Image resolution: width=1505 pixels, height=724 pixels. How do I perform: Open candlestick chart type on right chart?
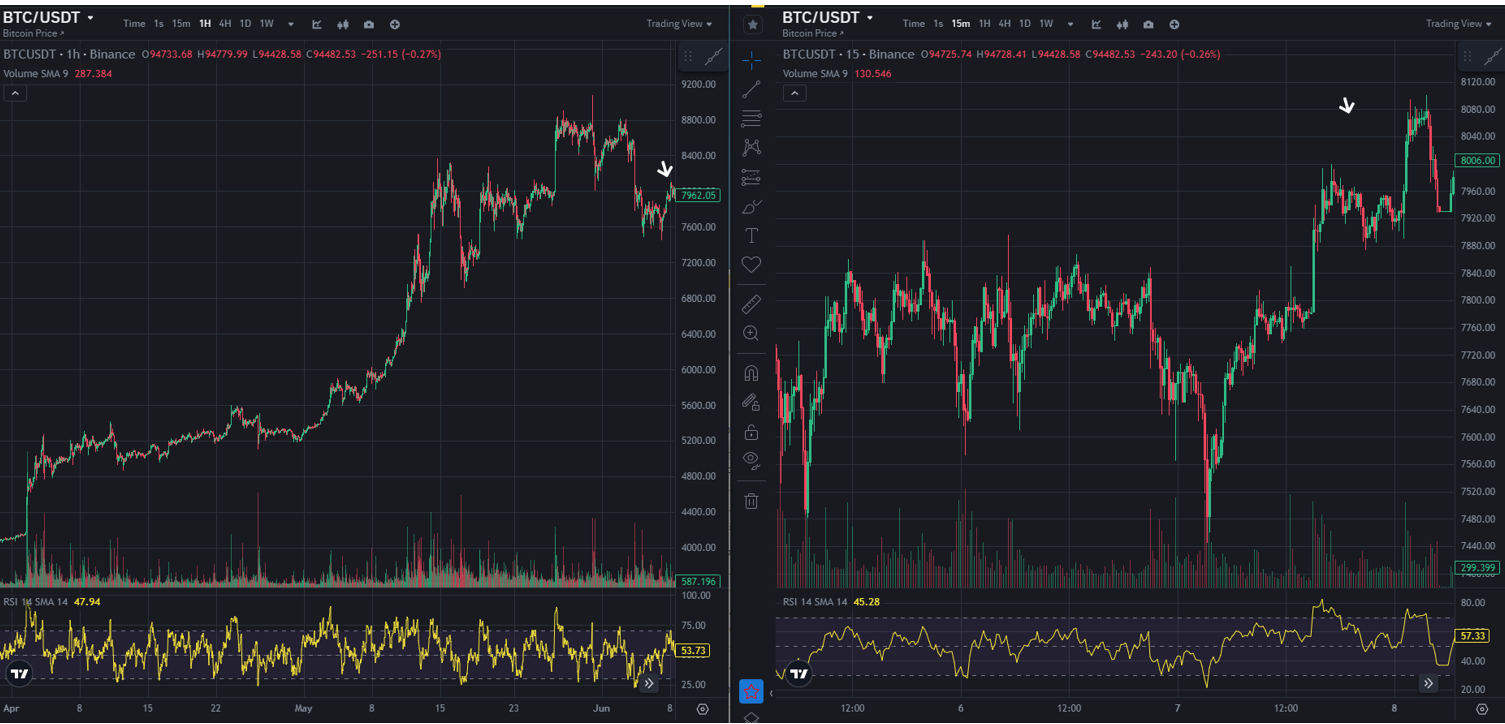(1122, 24)
